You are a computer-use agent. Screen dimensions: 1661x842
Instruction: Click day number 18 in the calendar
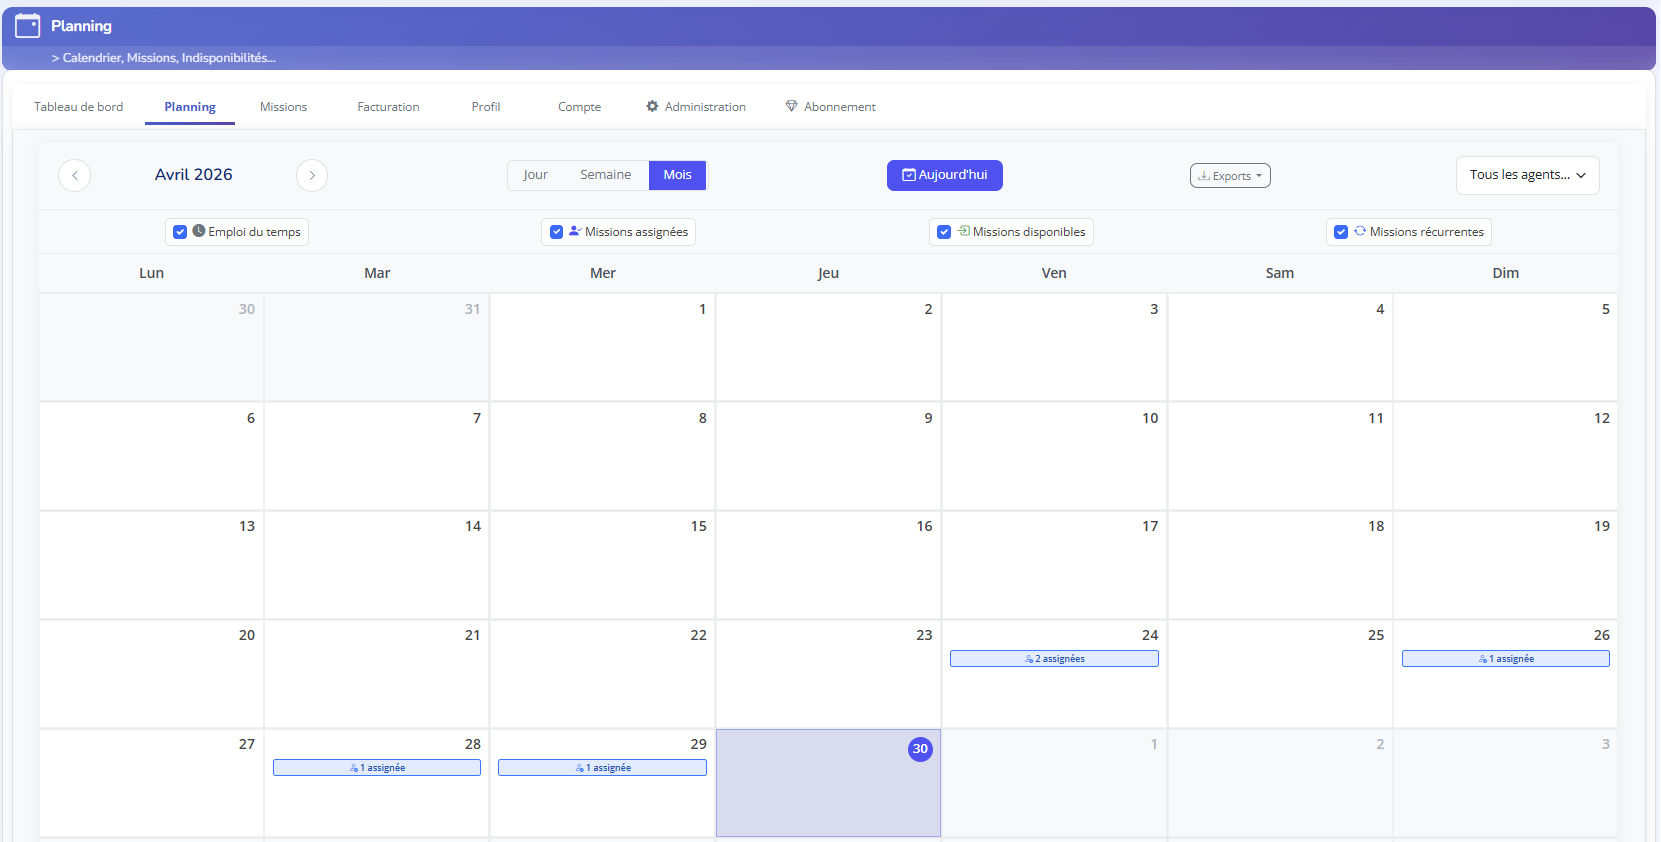(1376, 526)
